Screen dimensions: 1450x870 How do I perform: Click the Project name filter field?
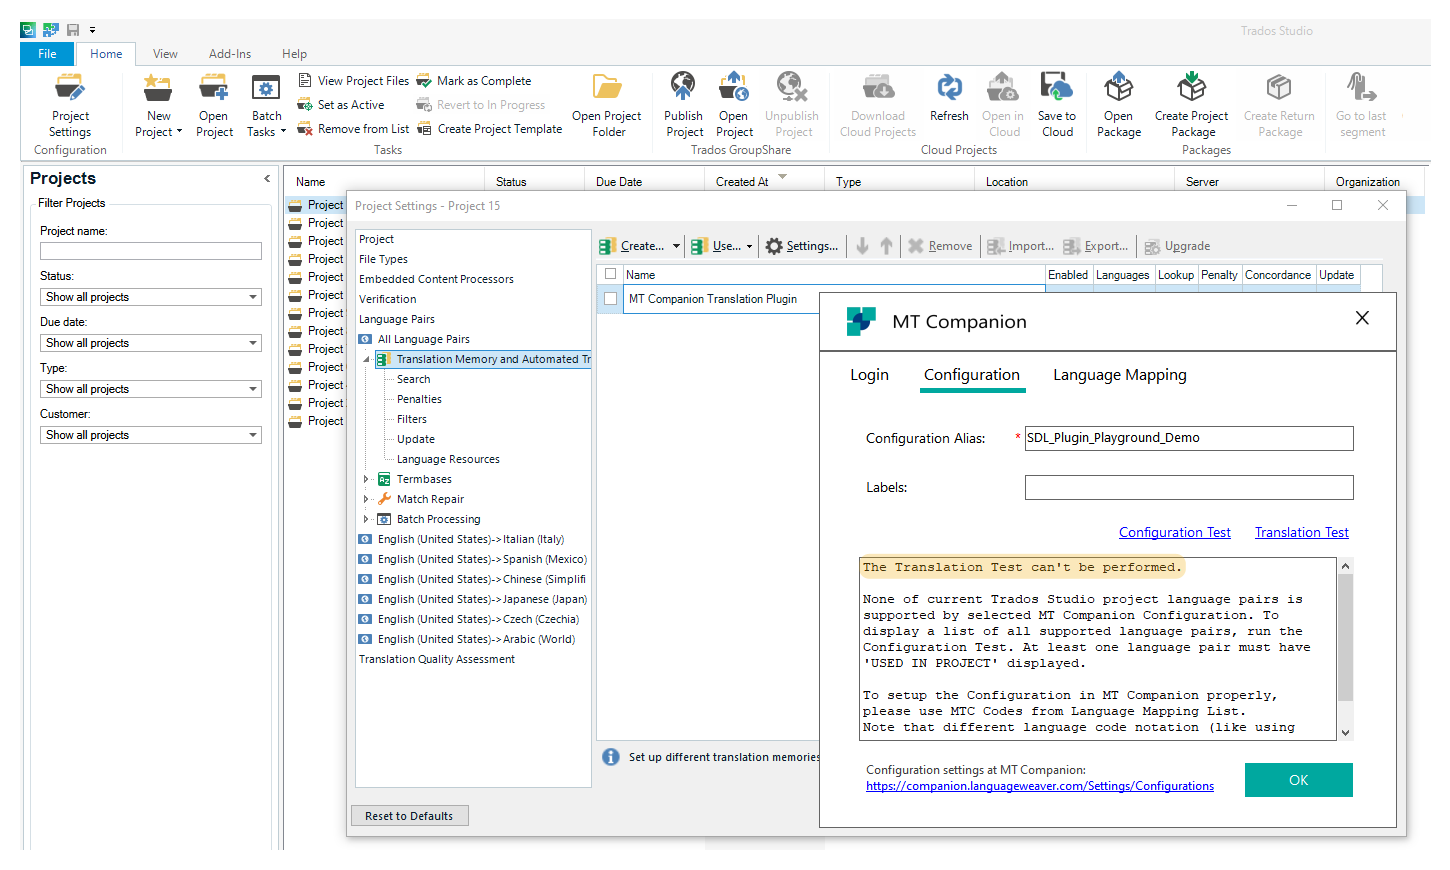[x=151, y=251]
